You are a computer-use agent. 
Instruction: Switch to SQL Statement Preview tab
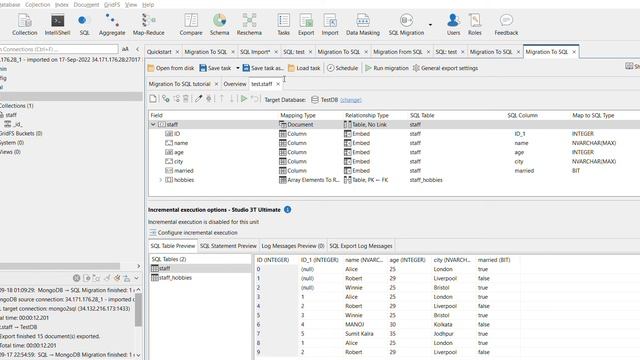[228, 246]
